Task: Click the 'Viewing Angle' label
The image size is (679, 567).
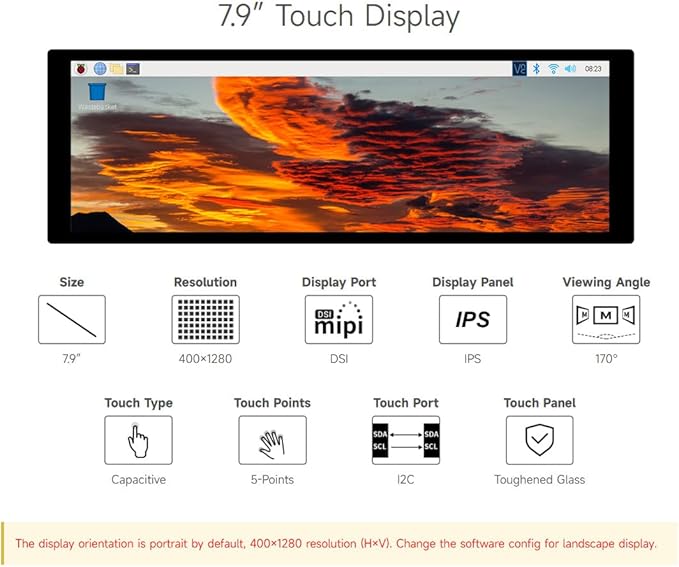Action: click(x=606, y=282)
